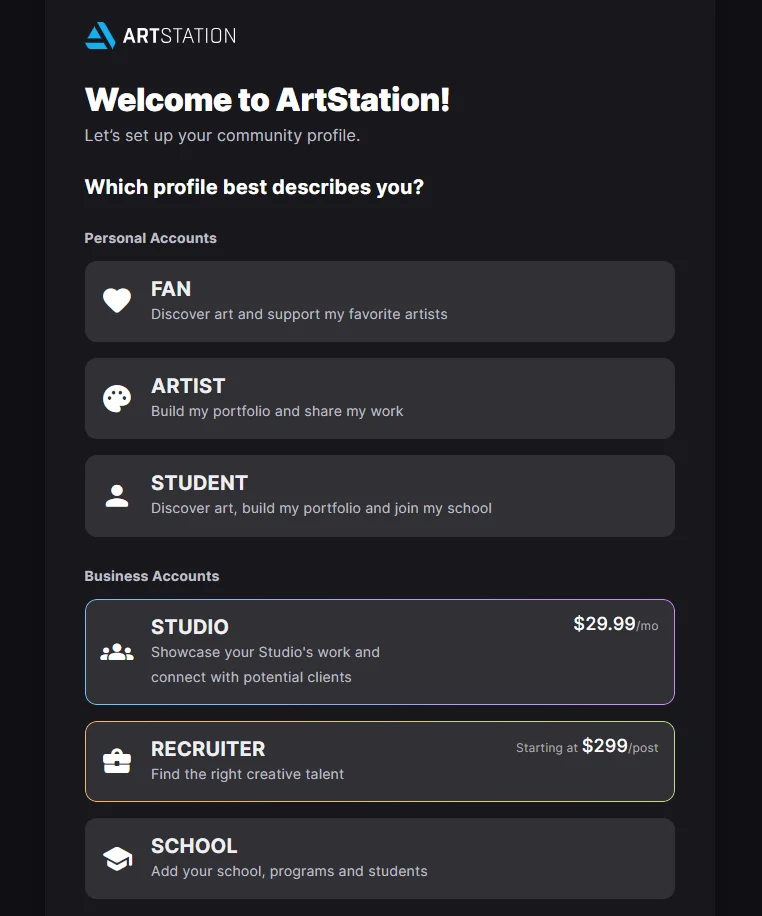Click 'Add your school, programs and students'
The image size is (762, 916).
[289, 871]
